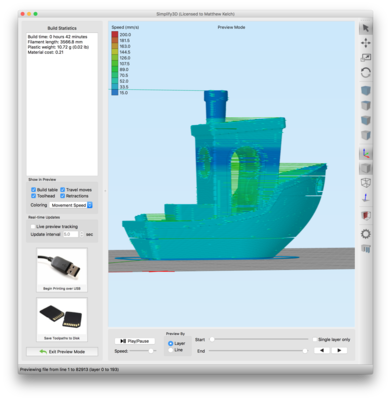Click the 'Plastic weight: 10.72 g' line

tap(58, 47)
